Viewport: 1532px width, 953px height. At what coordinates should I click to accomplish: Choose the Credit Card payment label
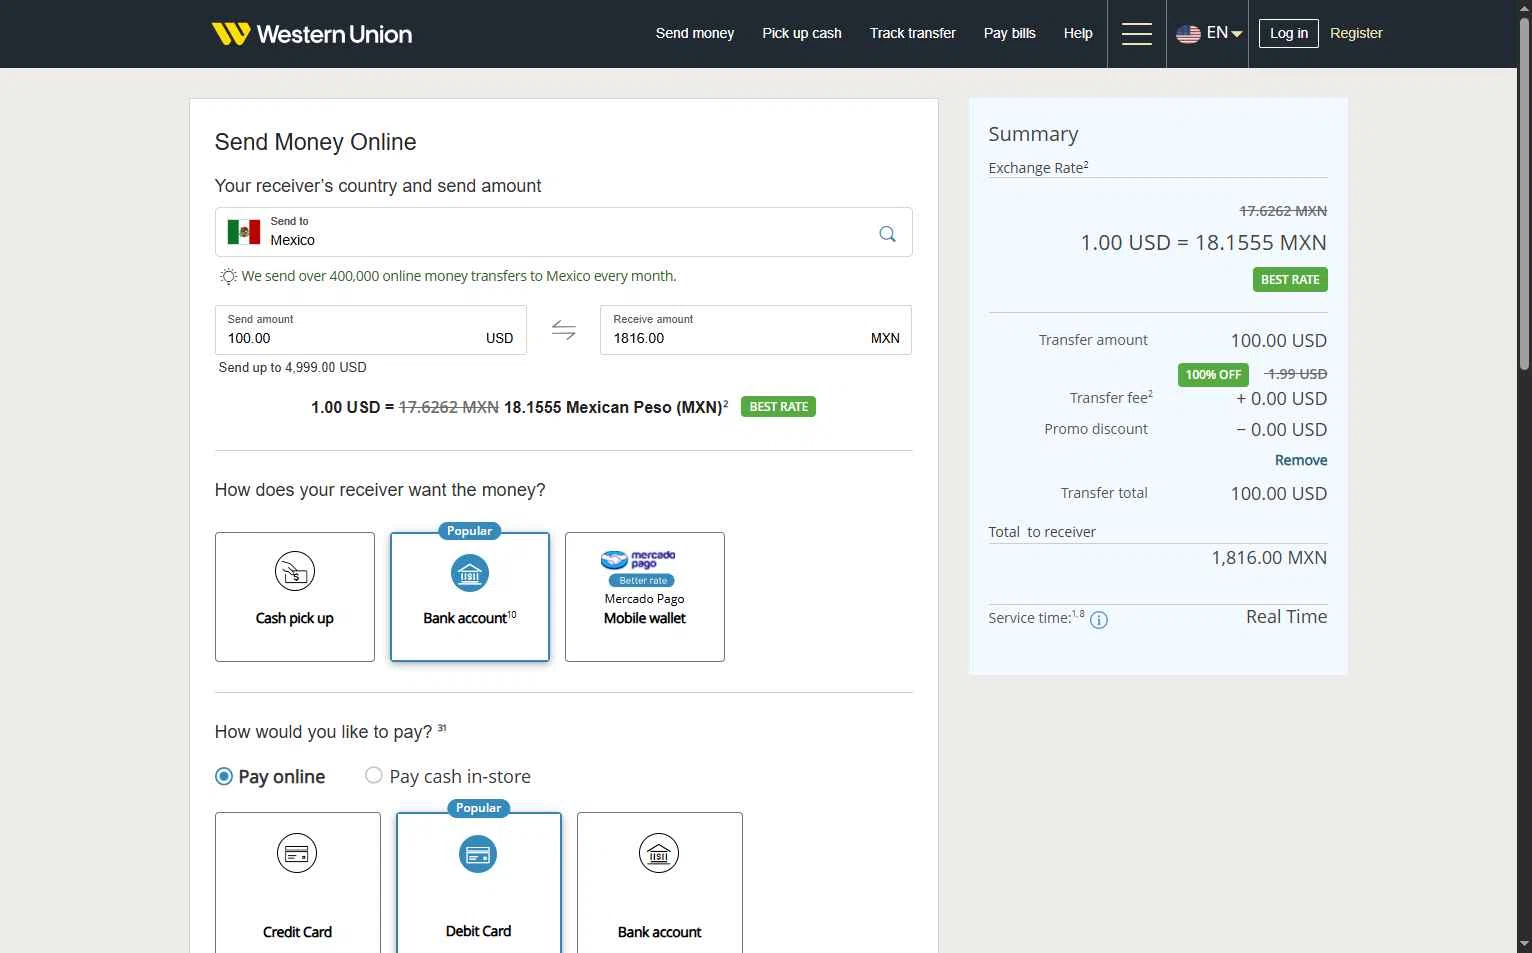pos(297,932)
